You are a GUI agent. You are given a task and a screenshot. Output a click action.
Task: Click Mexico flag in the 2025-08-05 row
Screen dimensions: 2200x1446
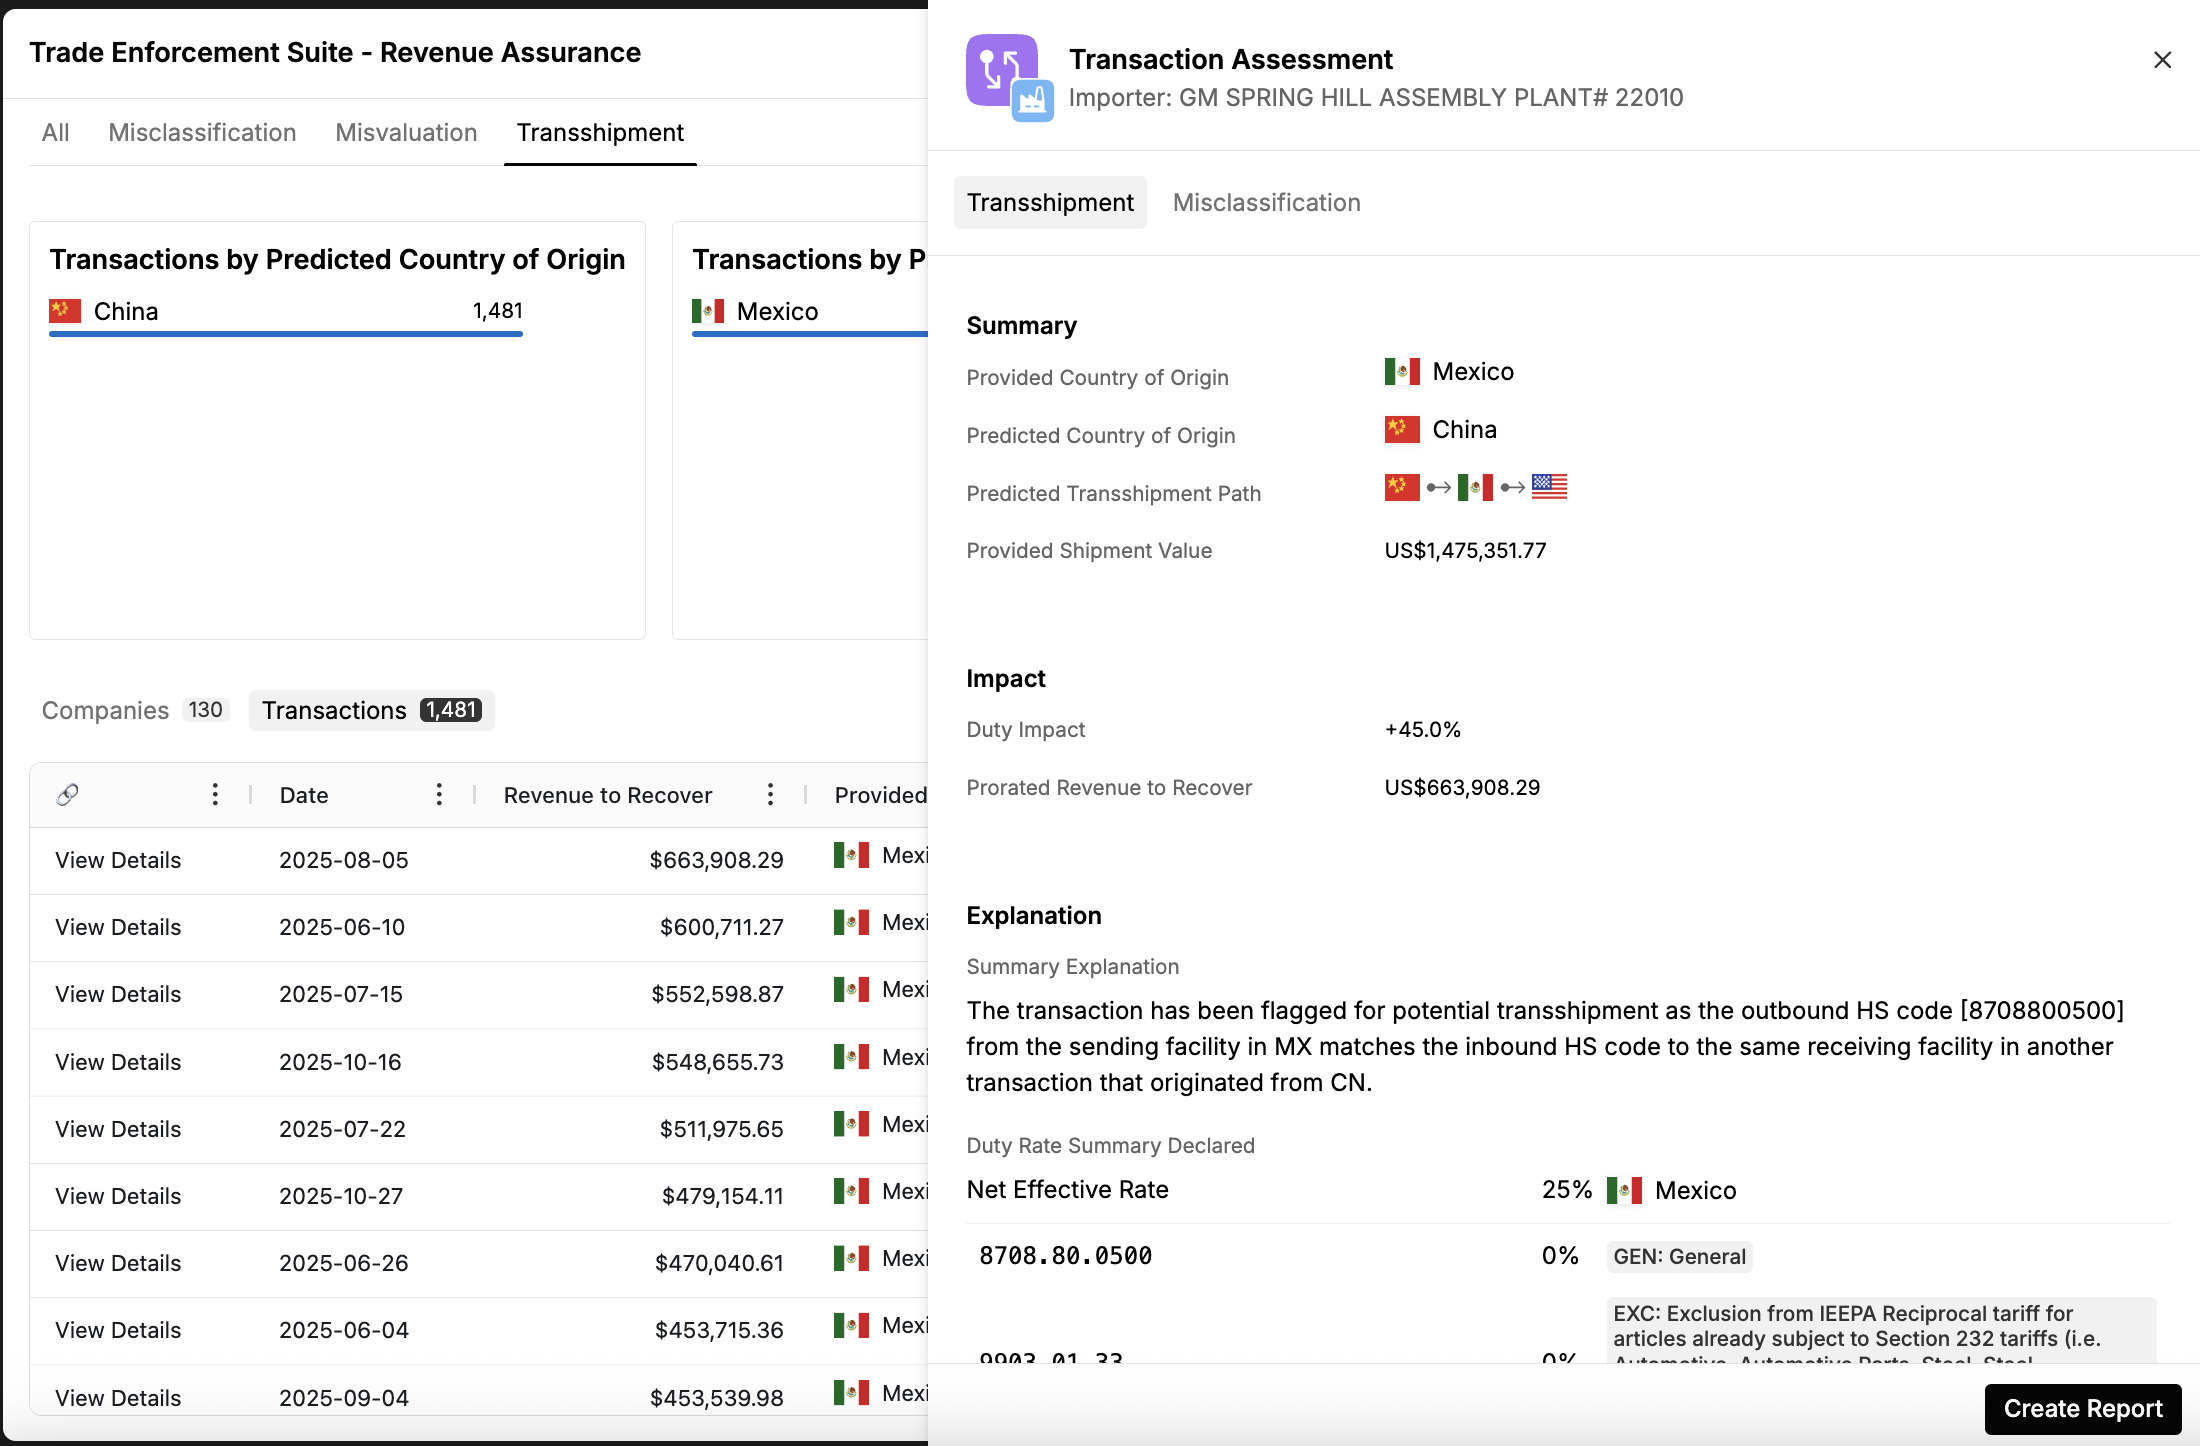tap(851, 855)
